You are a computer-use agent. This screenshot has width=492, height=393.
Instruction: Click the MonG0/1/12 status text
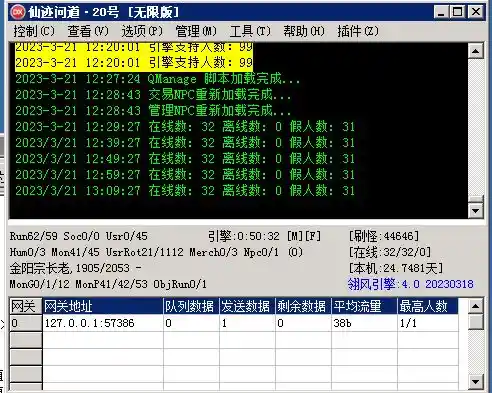(x=40, y=284)
